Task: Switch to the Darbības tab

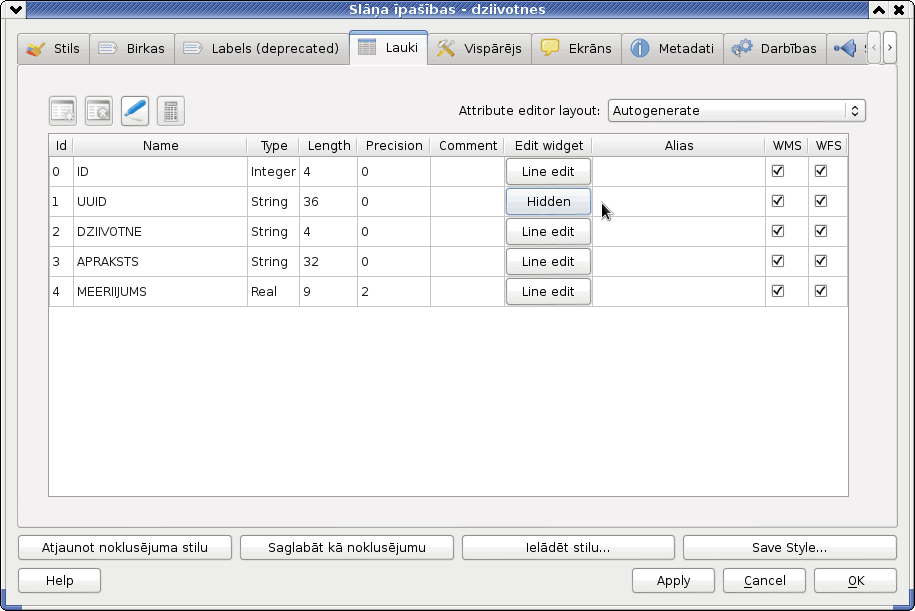Action: pos(774,48)
